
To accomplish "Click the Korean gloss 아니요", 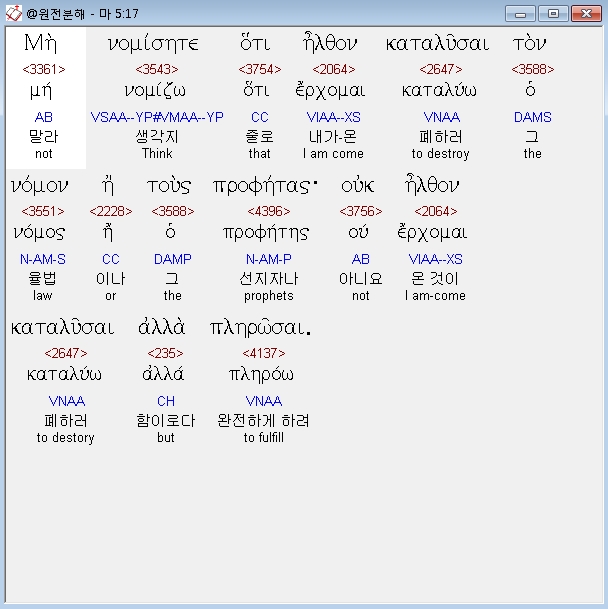I will [361, 279].
